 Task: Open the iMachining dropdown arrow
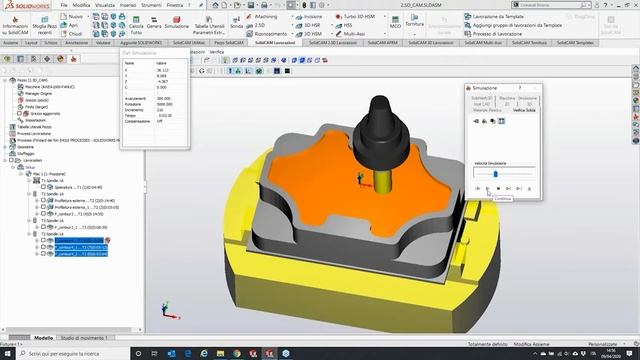[x=292, y=17]
